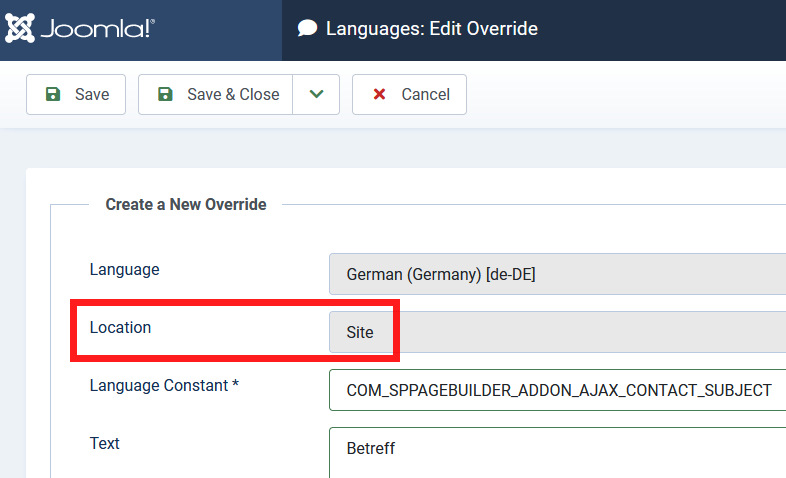Click the Create a New Override legend

click(x=186, y=204)
